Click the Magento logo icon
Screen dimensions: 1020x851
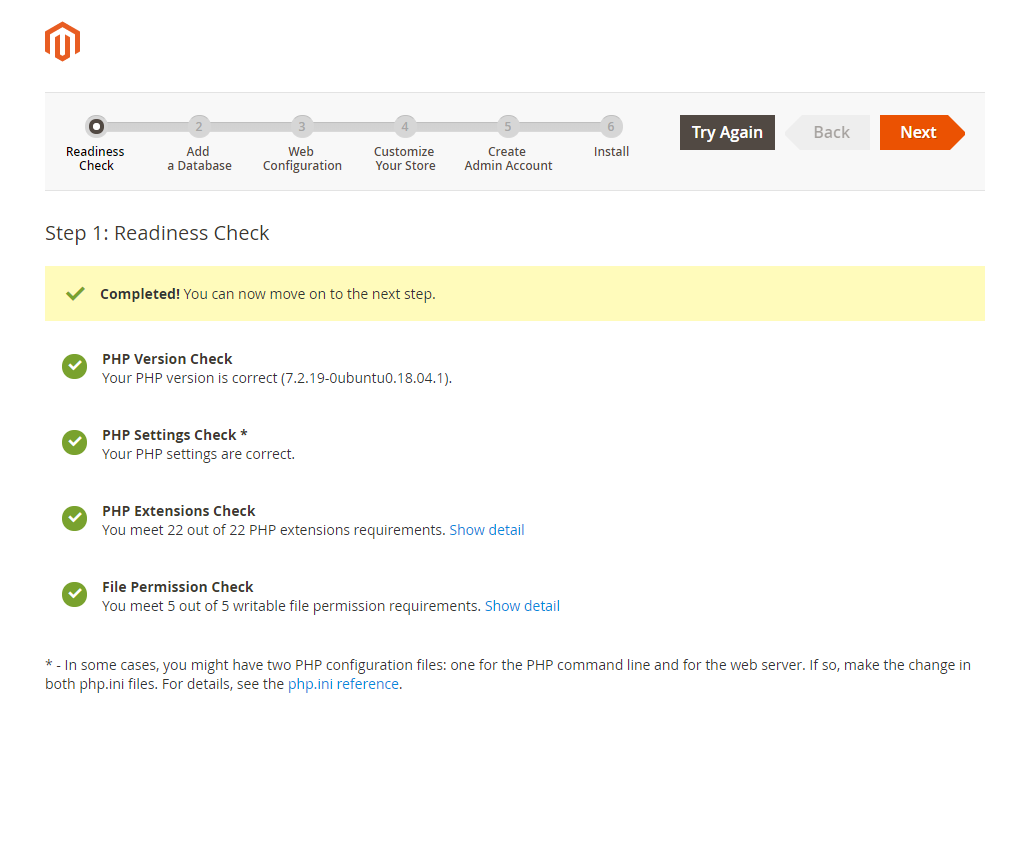62,41
